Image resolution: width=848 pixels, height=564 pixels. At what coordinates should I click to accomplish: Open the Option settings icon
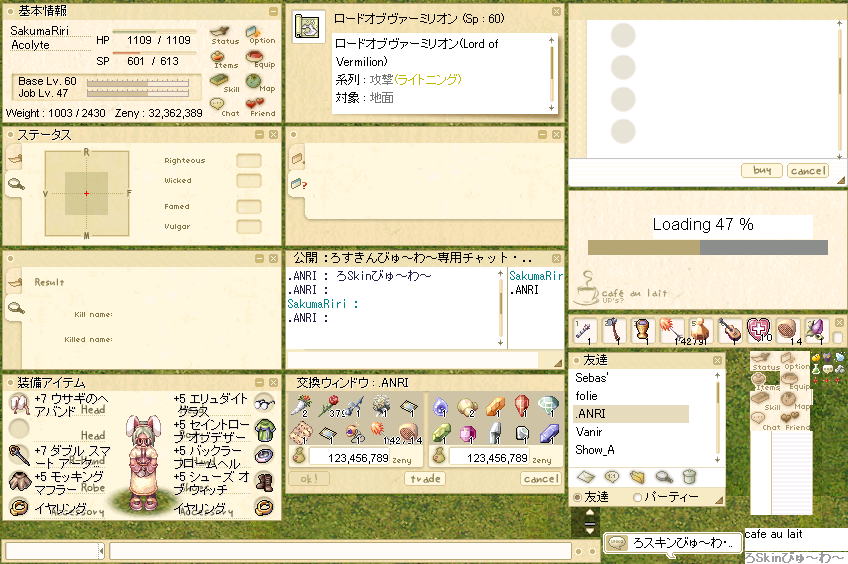(x=261, y=35)
